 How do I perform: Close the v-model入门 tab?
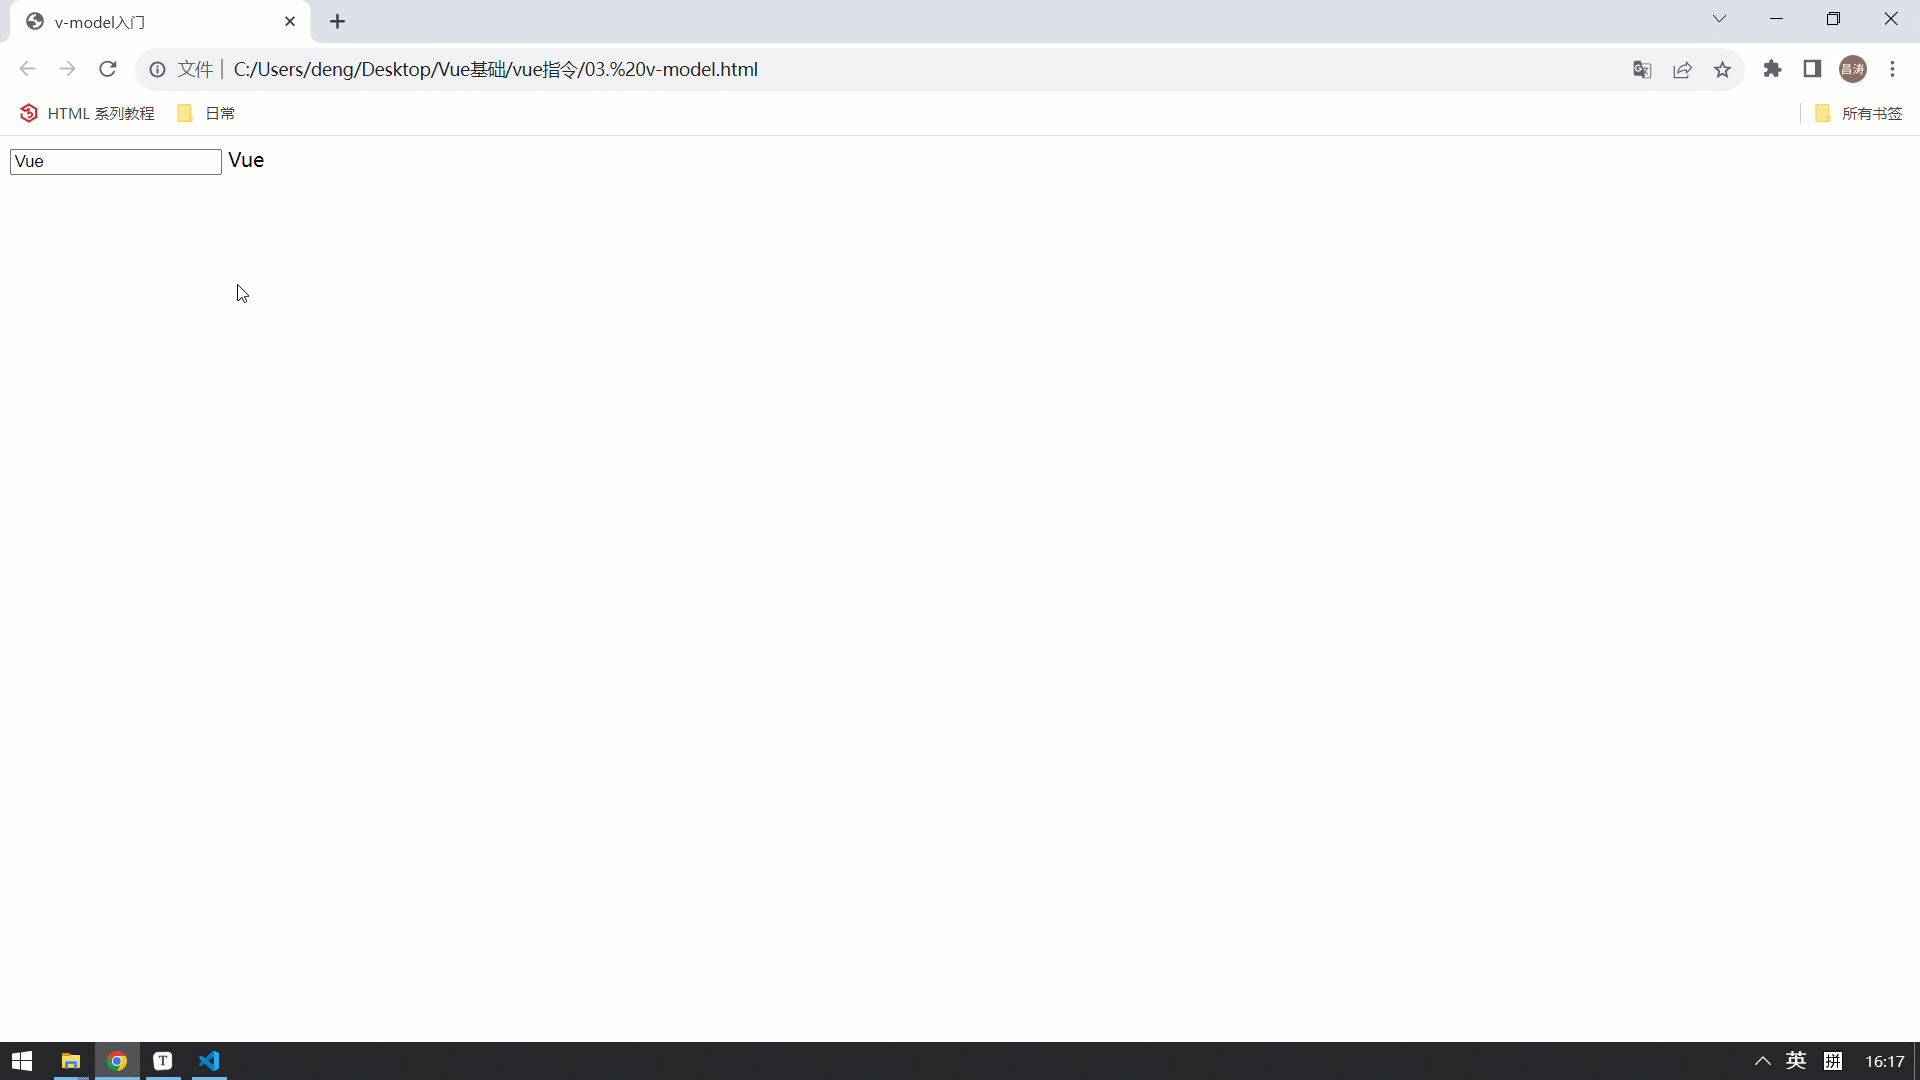tap(290, 21)
